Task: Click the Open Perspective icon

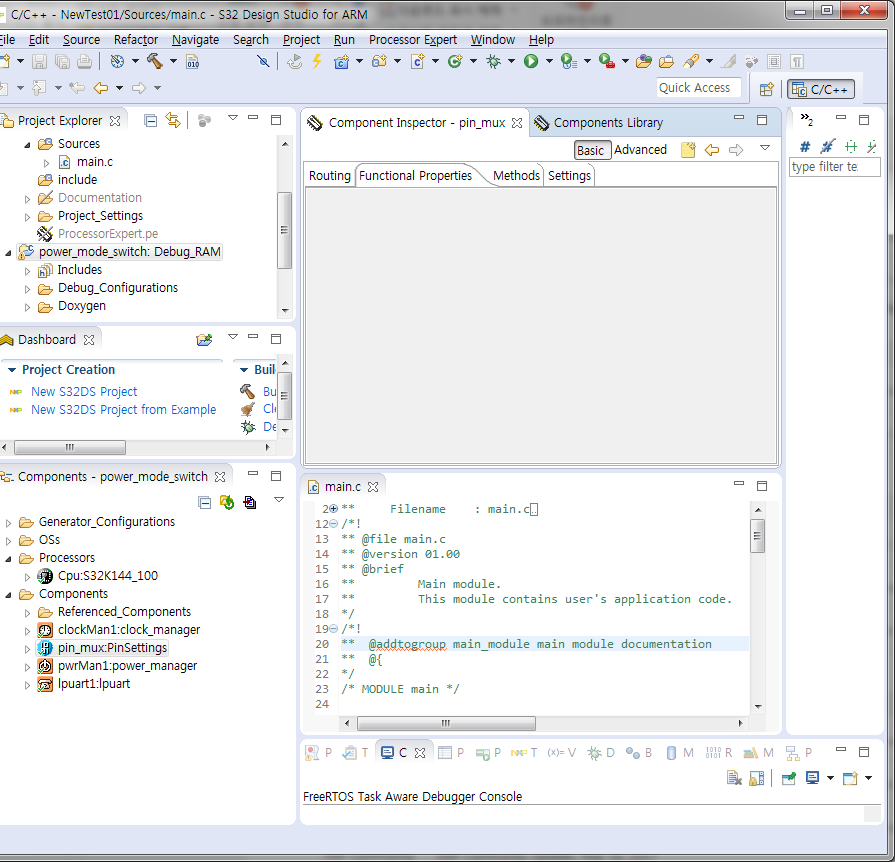Action: click(767, 89)
